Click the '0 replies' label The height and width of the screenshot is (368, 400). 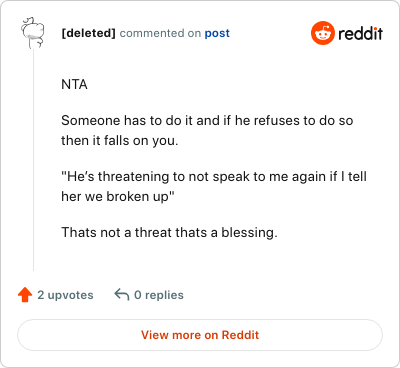tap(159, 295)
